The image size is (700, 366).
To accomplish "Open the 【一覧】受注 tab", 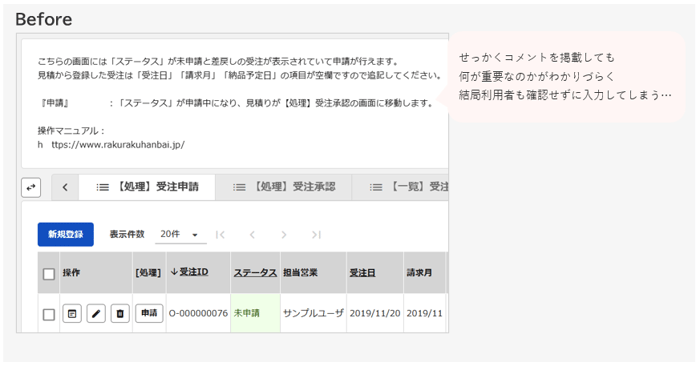I will [400, 187].
